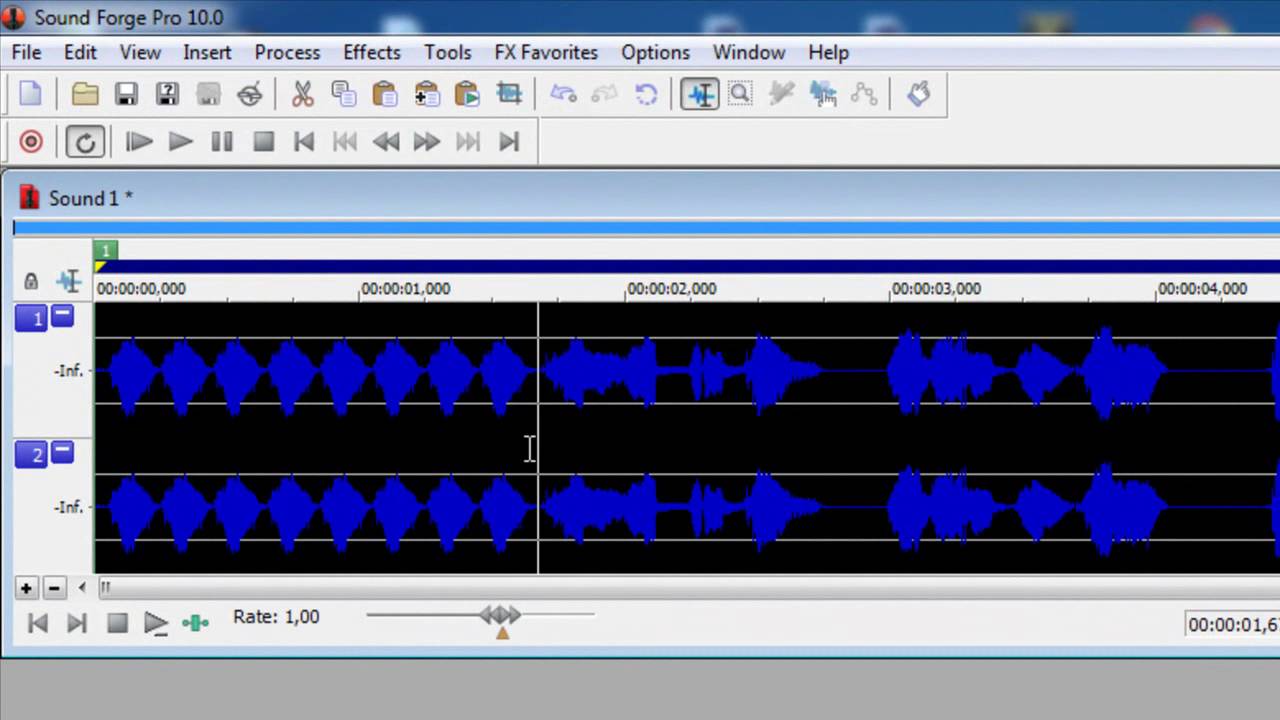Zoom in time with plus button
The width and height of the screenshot is (1280, 720).
coord(26,588)
